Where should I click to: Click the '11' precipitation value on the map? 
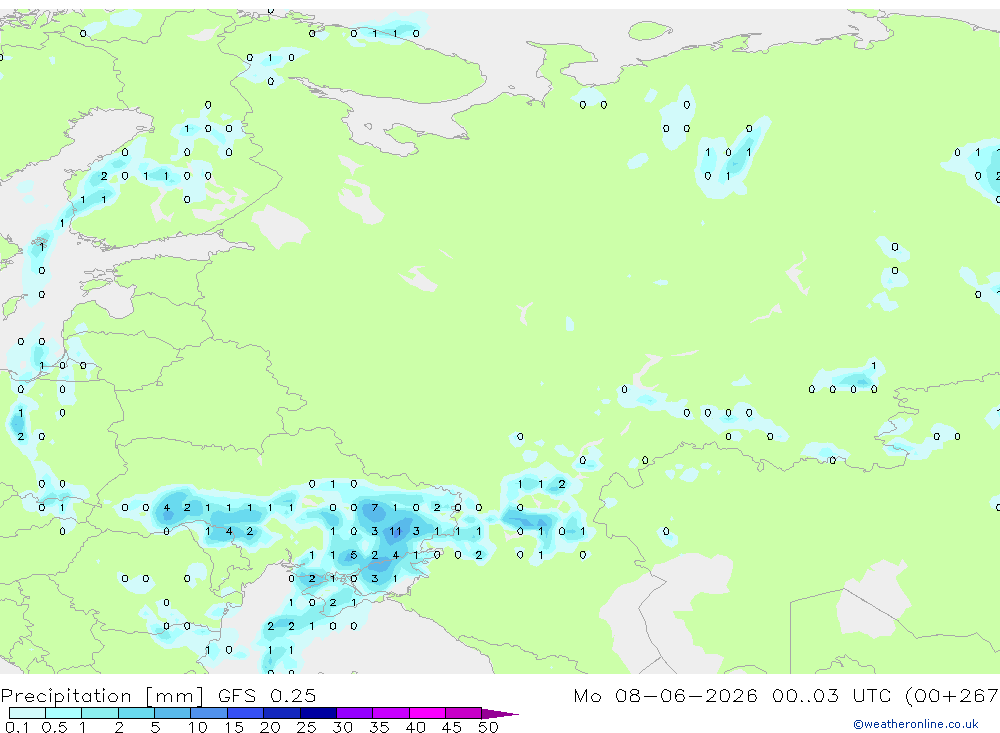pos(395,531)
